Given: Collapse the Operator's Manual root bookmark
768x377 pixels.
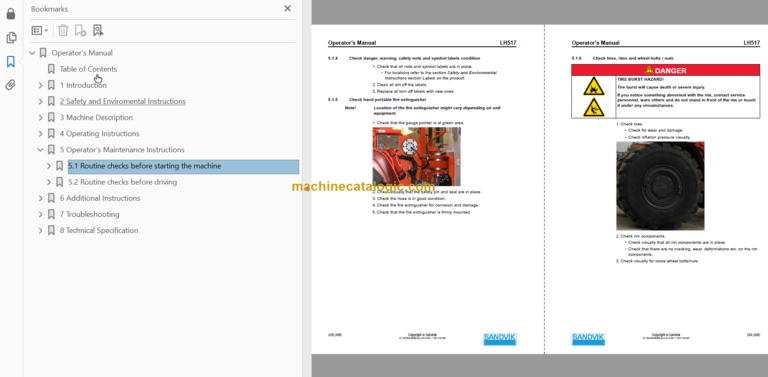Looking at the screenshot, I should coord(32,53).
